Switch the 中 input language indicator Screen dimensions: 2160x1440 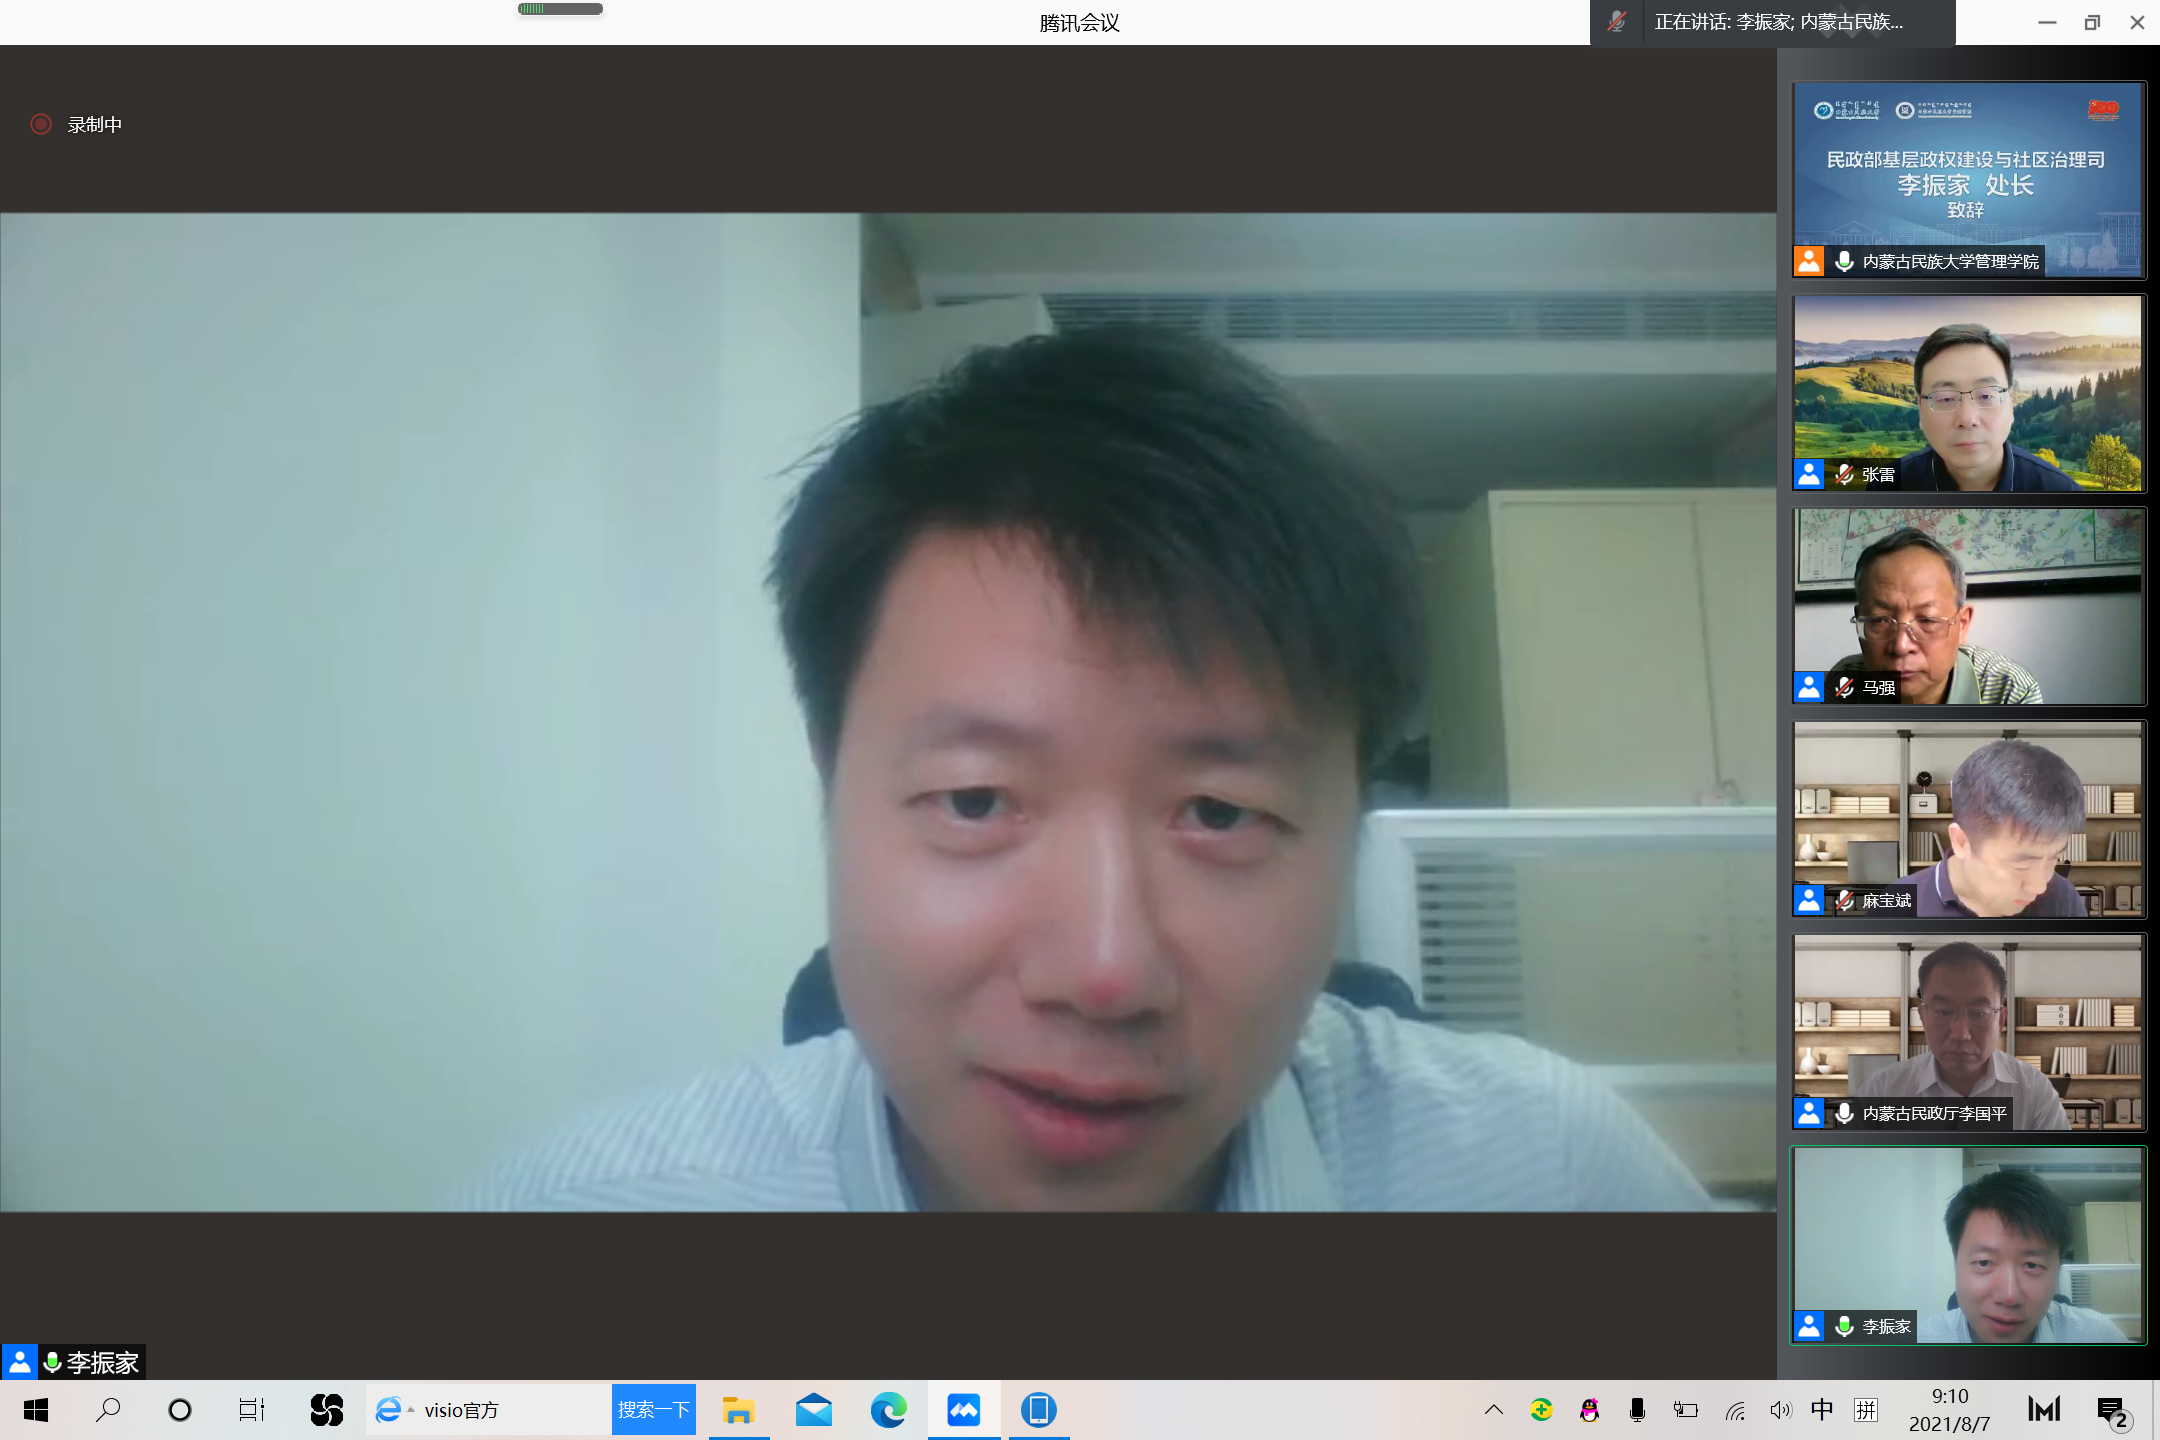click(x=1822, y=1410)
